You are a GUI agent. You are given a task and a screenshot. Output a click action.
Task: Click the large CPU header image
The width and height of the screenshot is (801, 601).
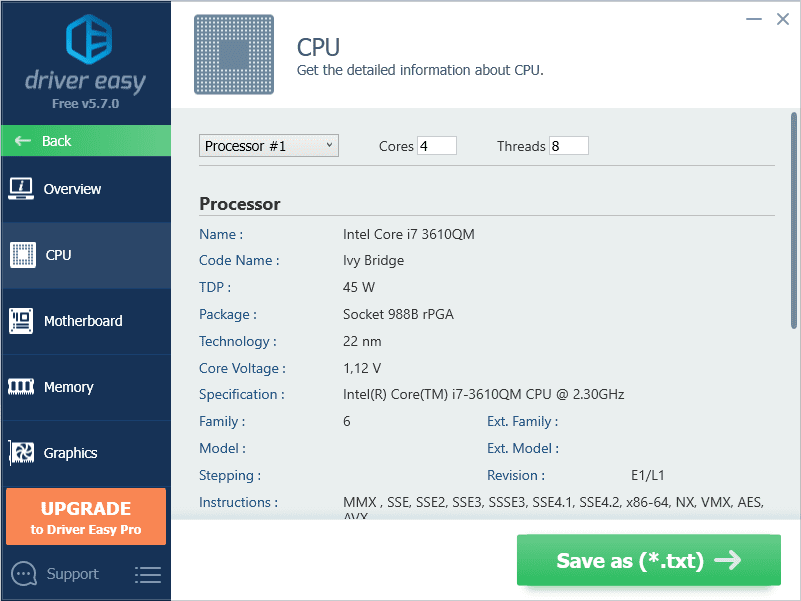pos(233,54)
